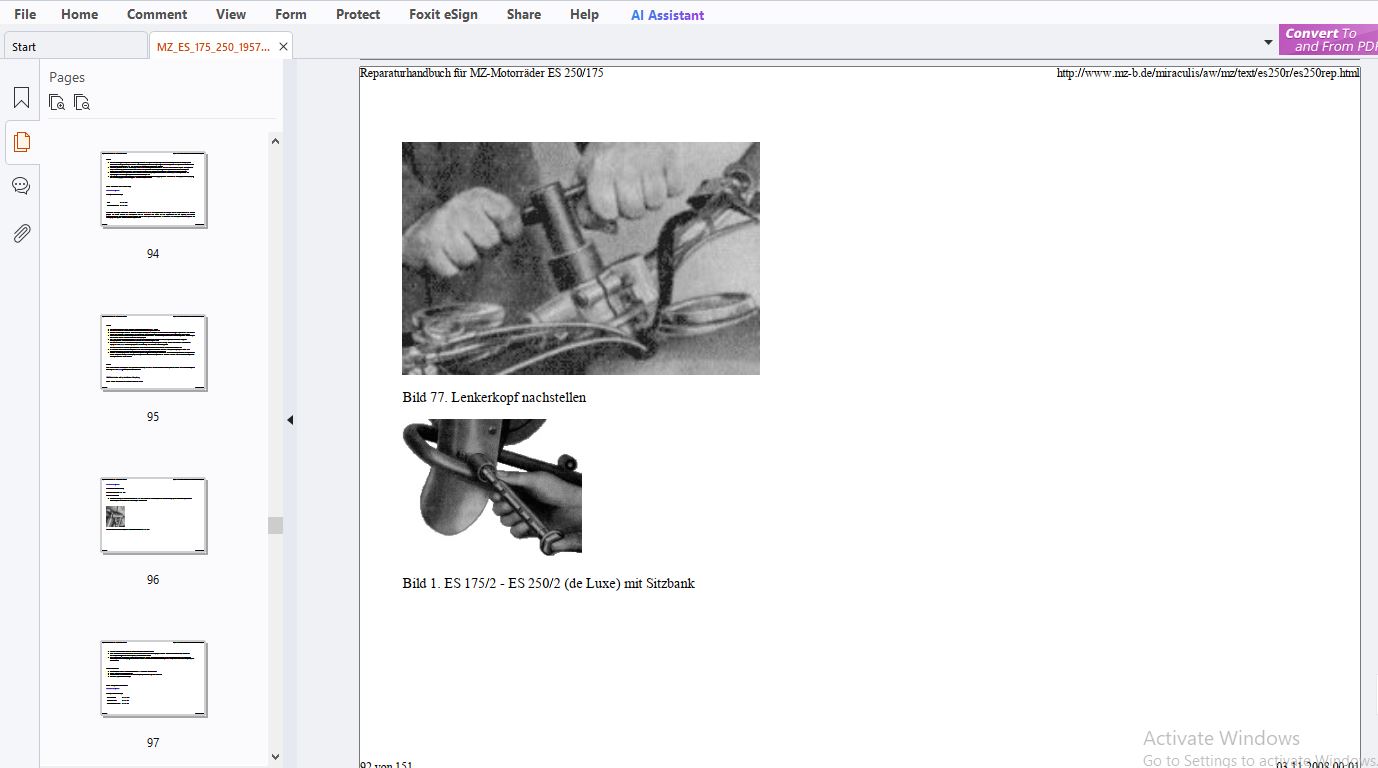Click the thumbnail panel scroll down arrow
The width and height of the screenshot is (1378, 768).
tap(275, 757)
